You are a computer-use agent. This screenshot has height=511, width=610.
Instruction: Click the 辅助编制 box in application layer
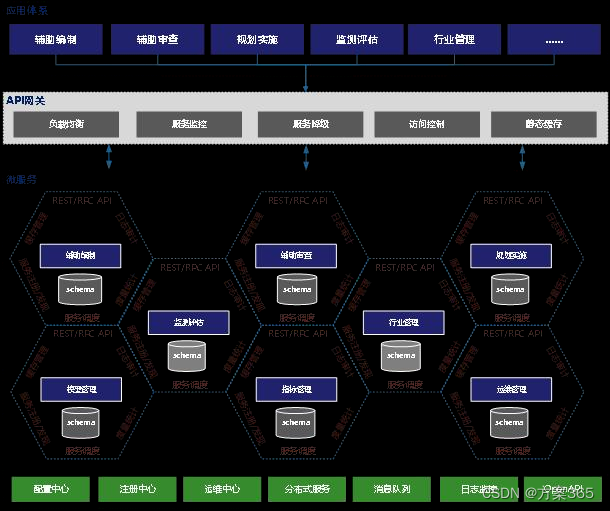click(x=56, y=39)
